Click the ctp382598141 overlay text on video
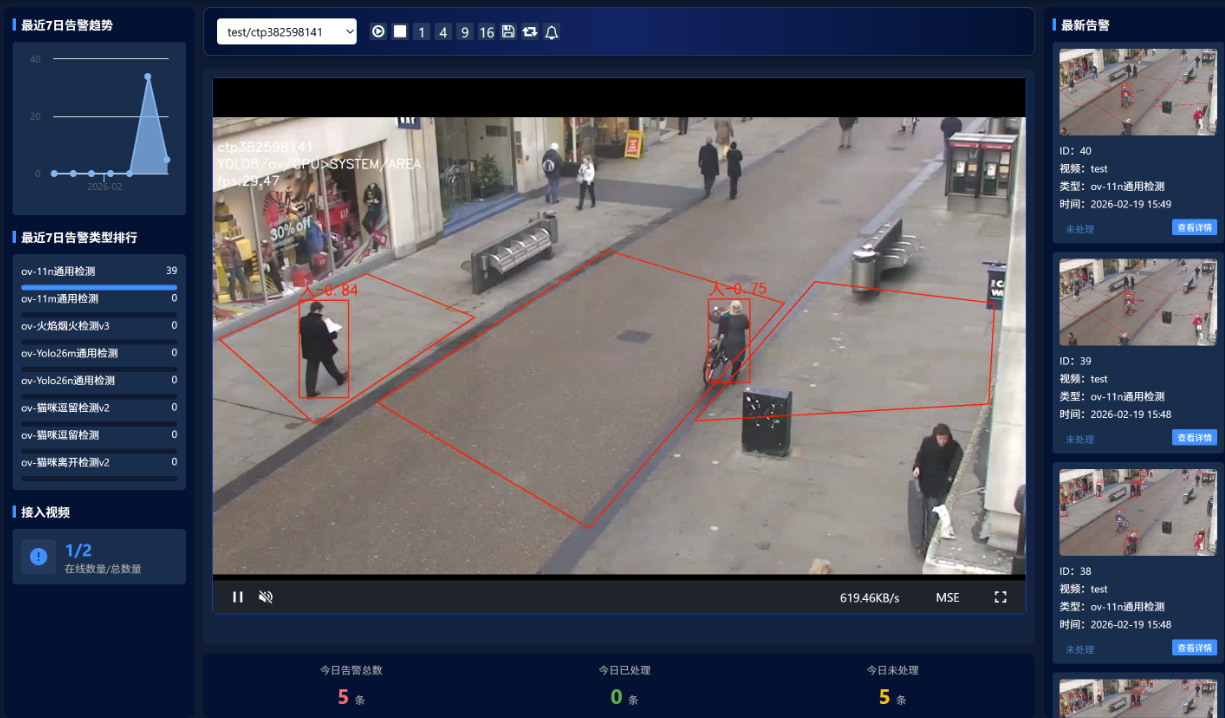This screenshot has width=1225, height=718. pos(265,147)
